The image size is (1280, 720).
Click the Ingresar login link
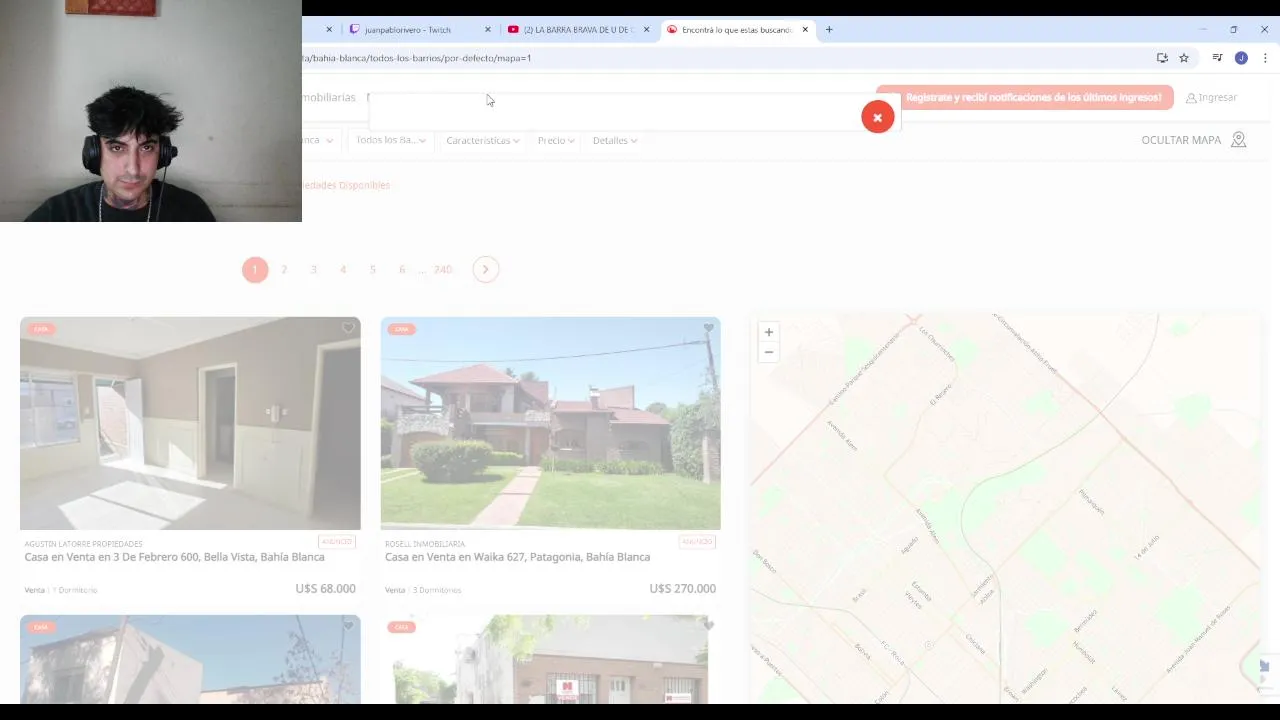tap(1211, 97)
